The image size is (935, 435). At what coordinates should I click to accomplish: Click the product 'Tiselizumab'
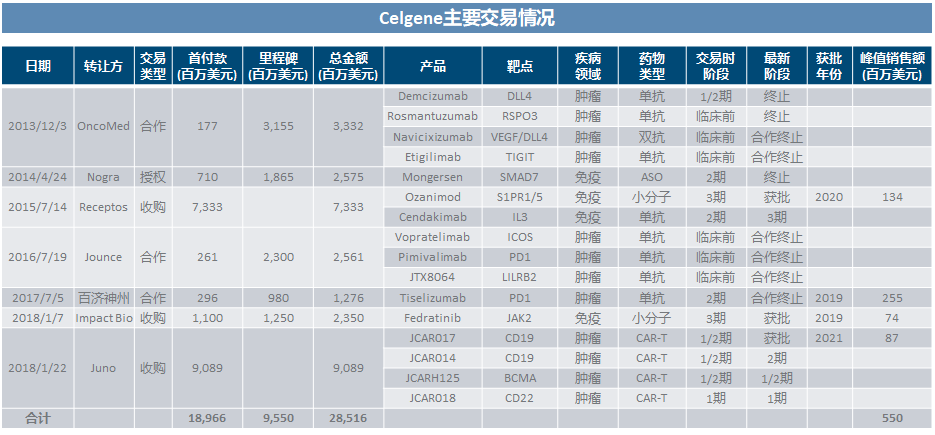point(433,298)
